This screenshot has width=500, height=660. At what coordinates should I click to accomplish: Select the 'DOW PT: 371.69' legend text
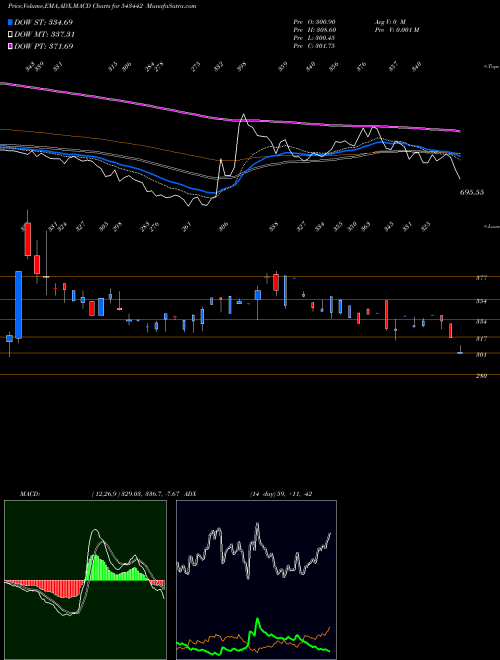(44, 46)
